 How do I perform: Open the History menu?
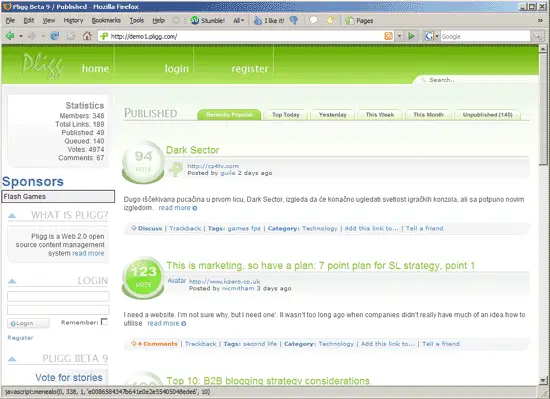point(73,21)
